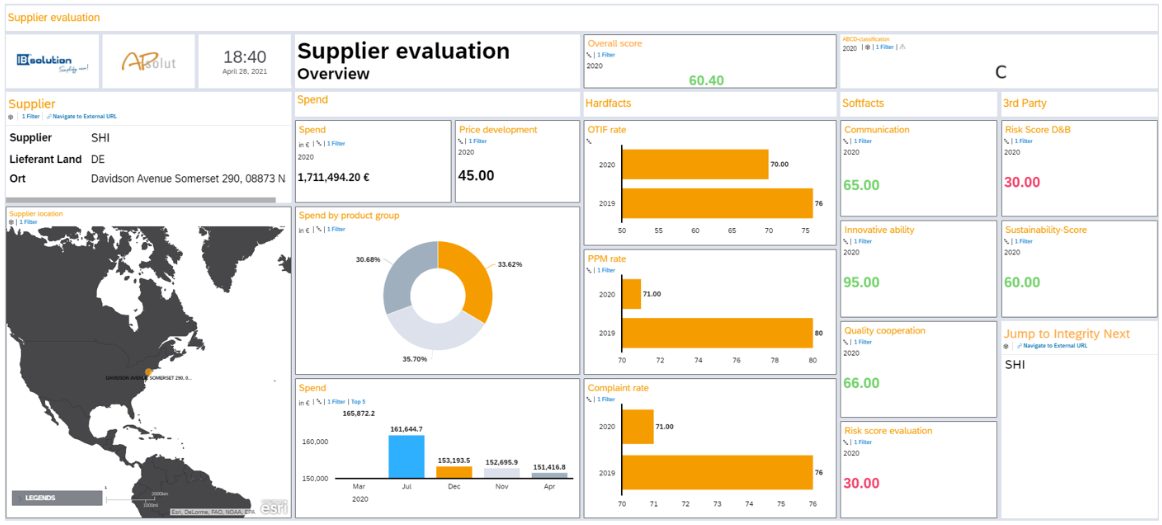
Task: Open 1 Filter under Spend by product group
Action: (335, 229)
